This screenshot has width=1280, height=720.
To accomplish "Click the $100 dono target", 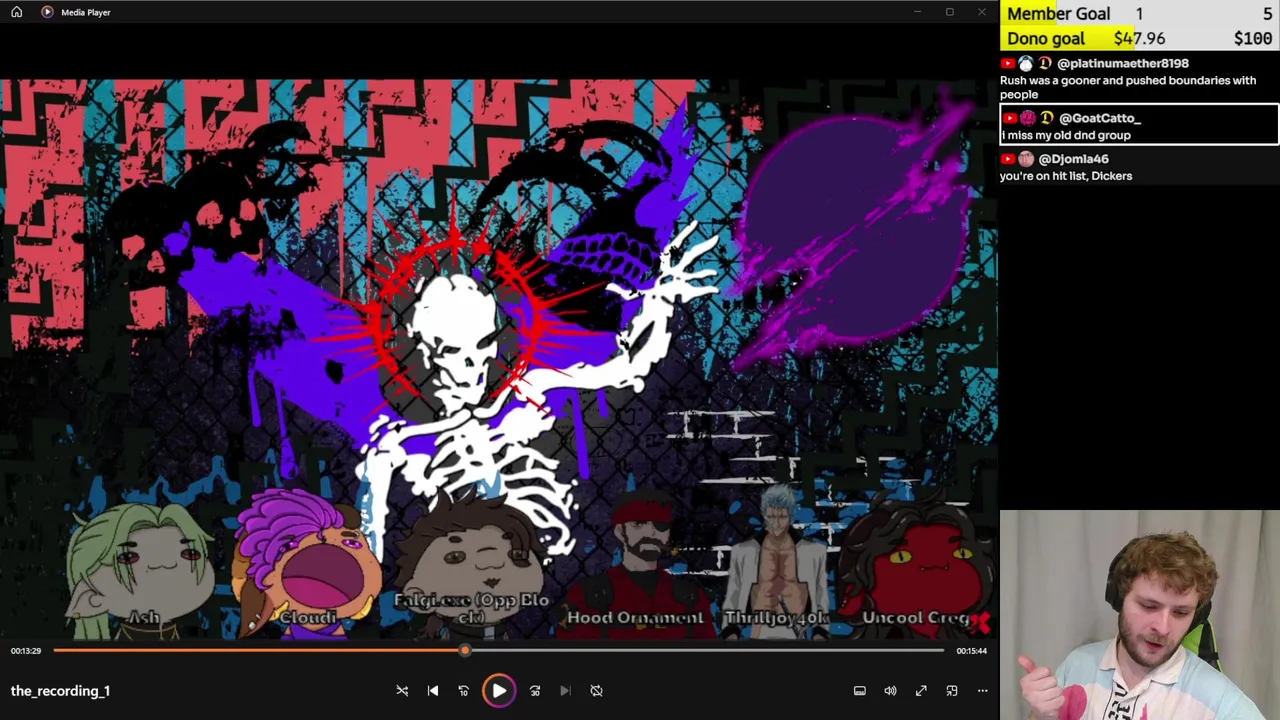I will pyautogui.click(x=1252, y=38).
